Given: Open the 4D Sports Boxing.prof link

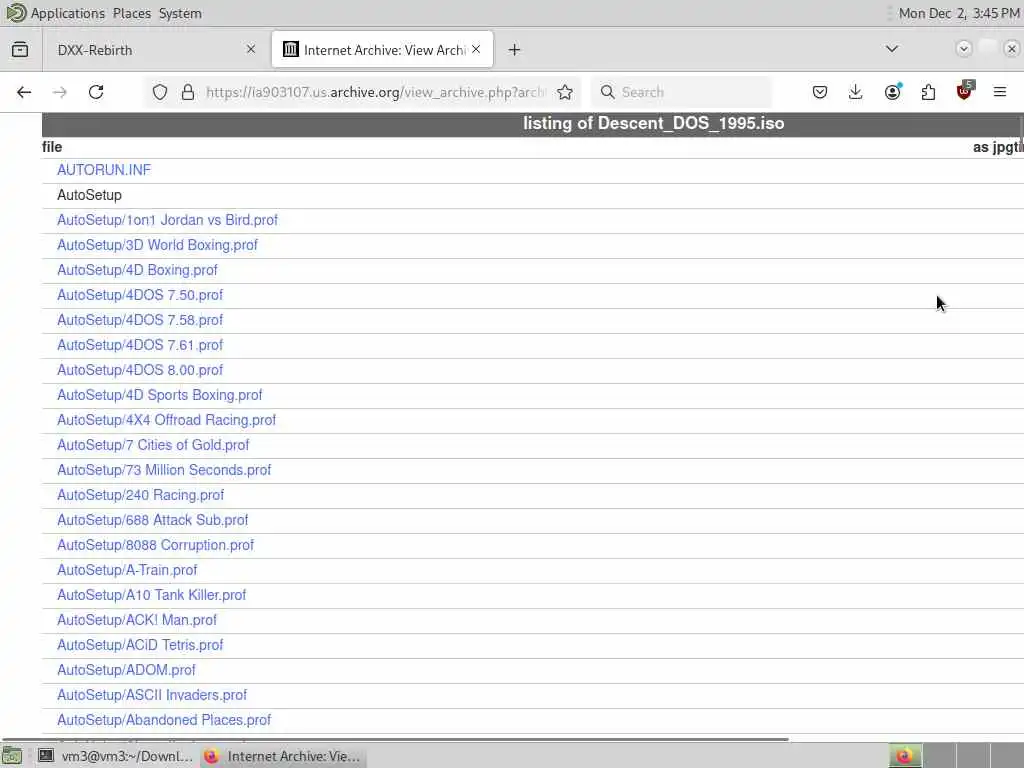Looking at the screenshot, I should tap(159, 395).
